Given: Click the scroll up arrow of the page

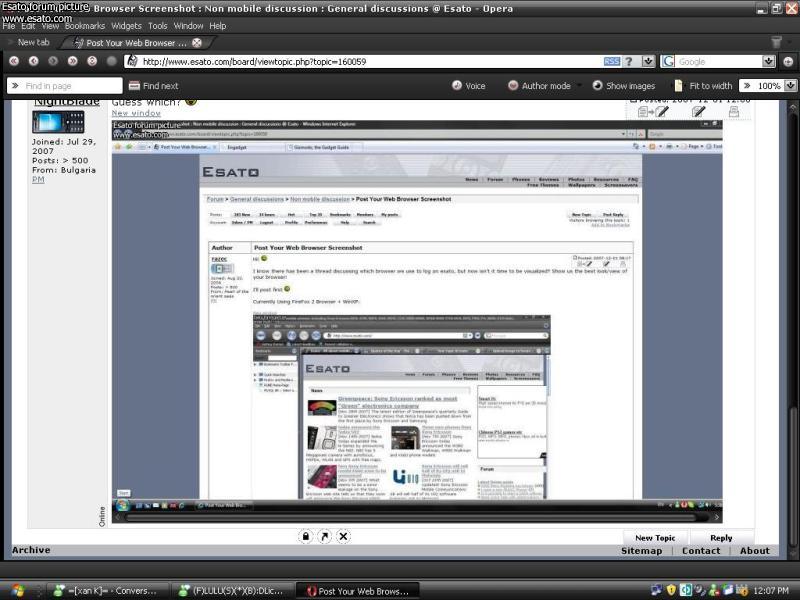Looking at the screenshot, I should coord(792,107).
